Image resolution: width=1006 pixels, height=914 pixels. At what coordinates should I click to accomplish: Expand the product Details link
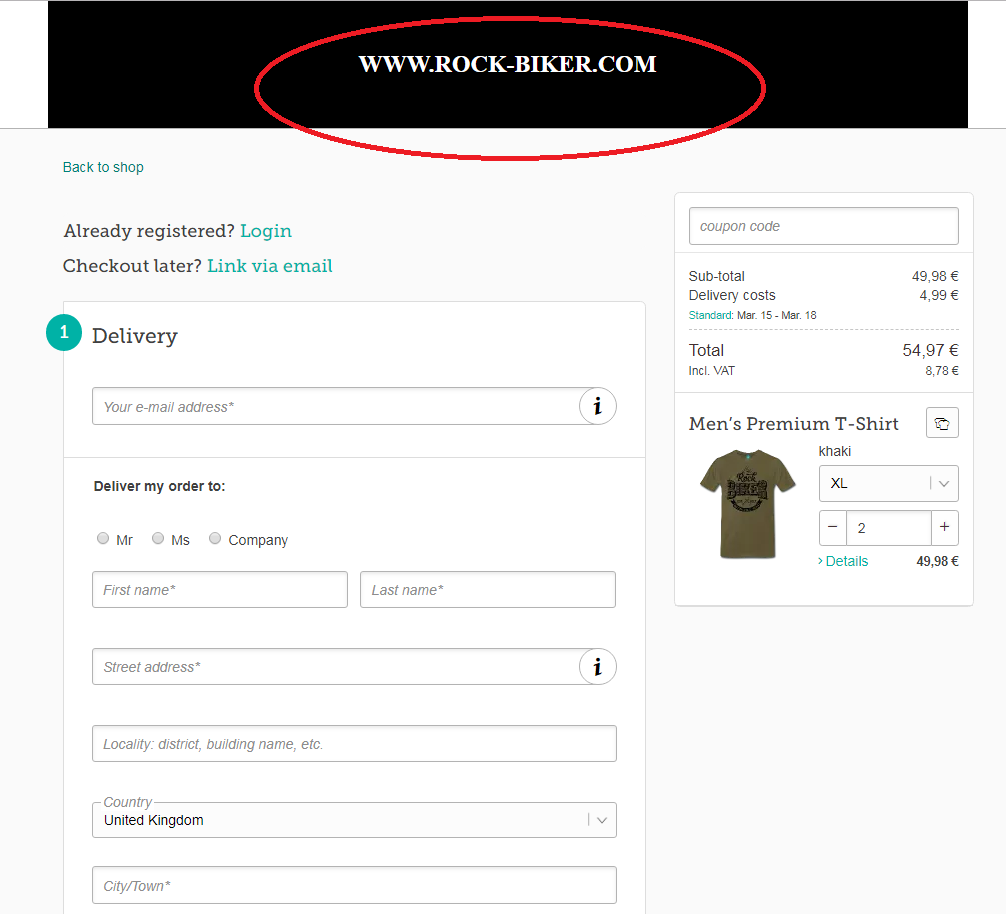[846, 561]
